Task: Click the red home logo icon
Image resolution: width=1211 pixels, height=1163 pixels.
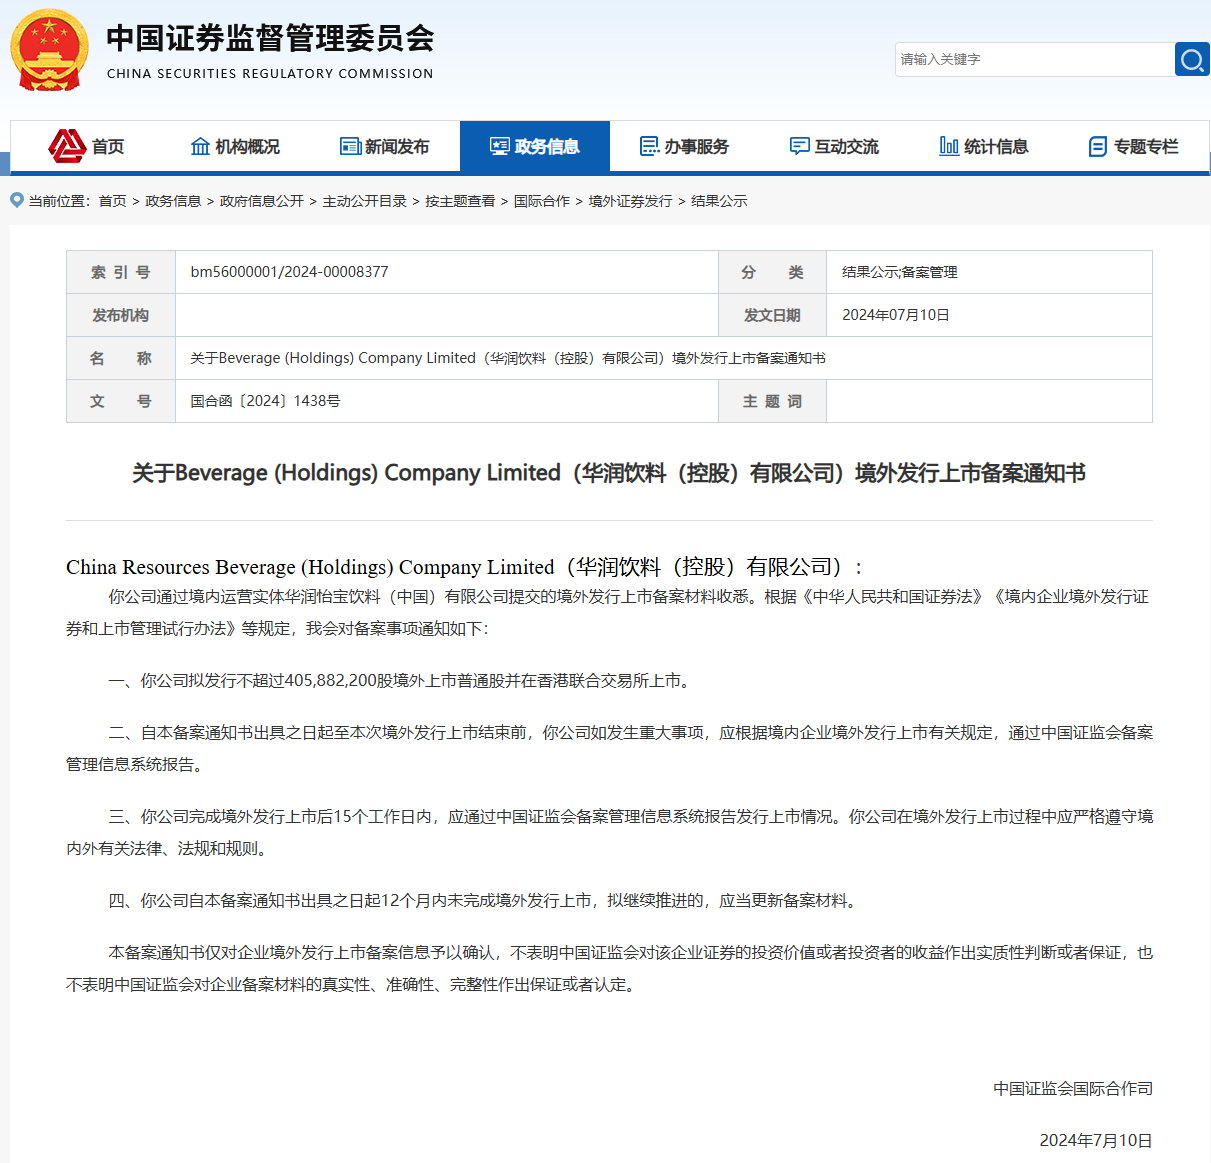Action: [x=67, y=146]
